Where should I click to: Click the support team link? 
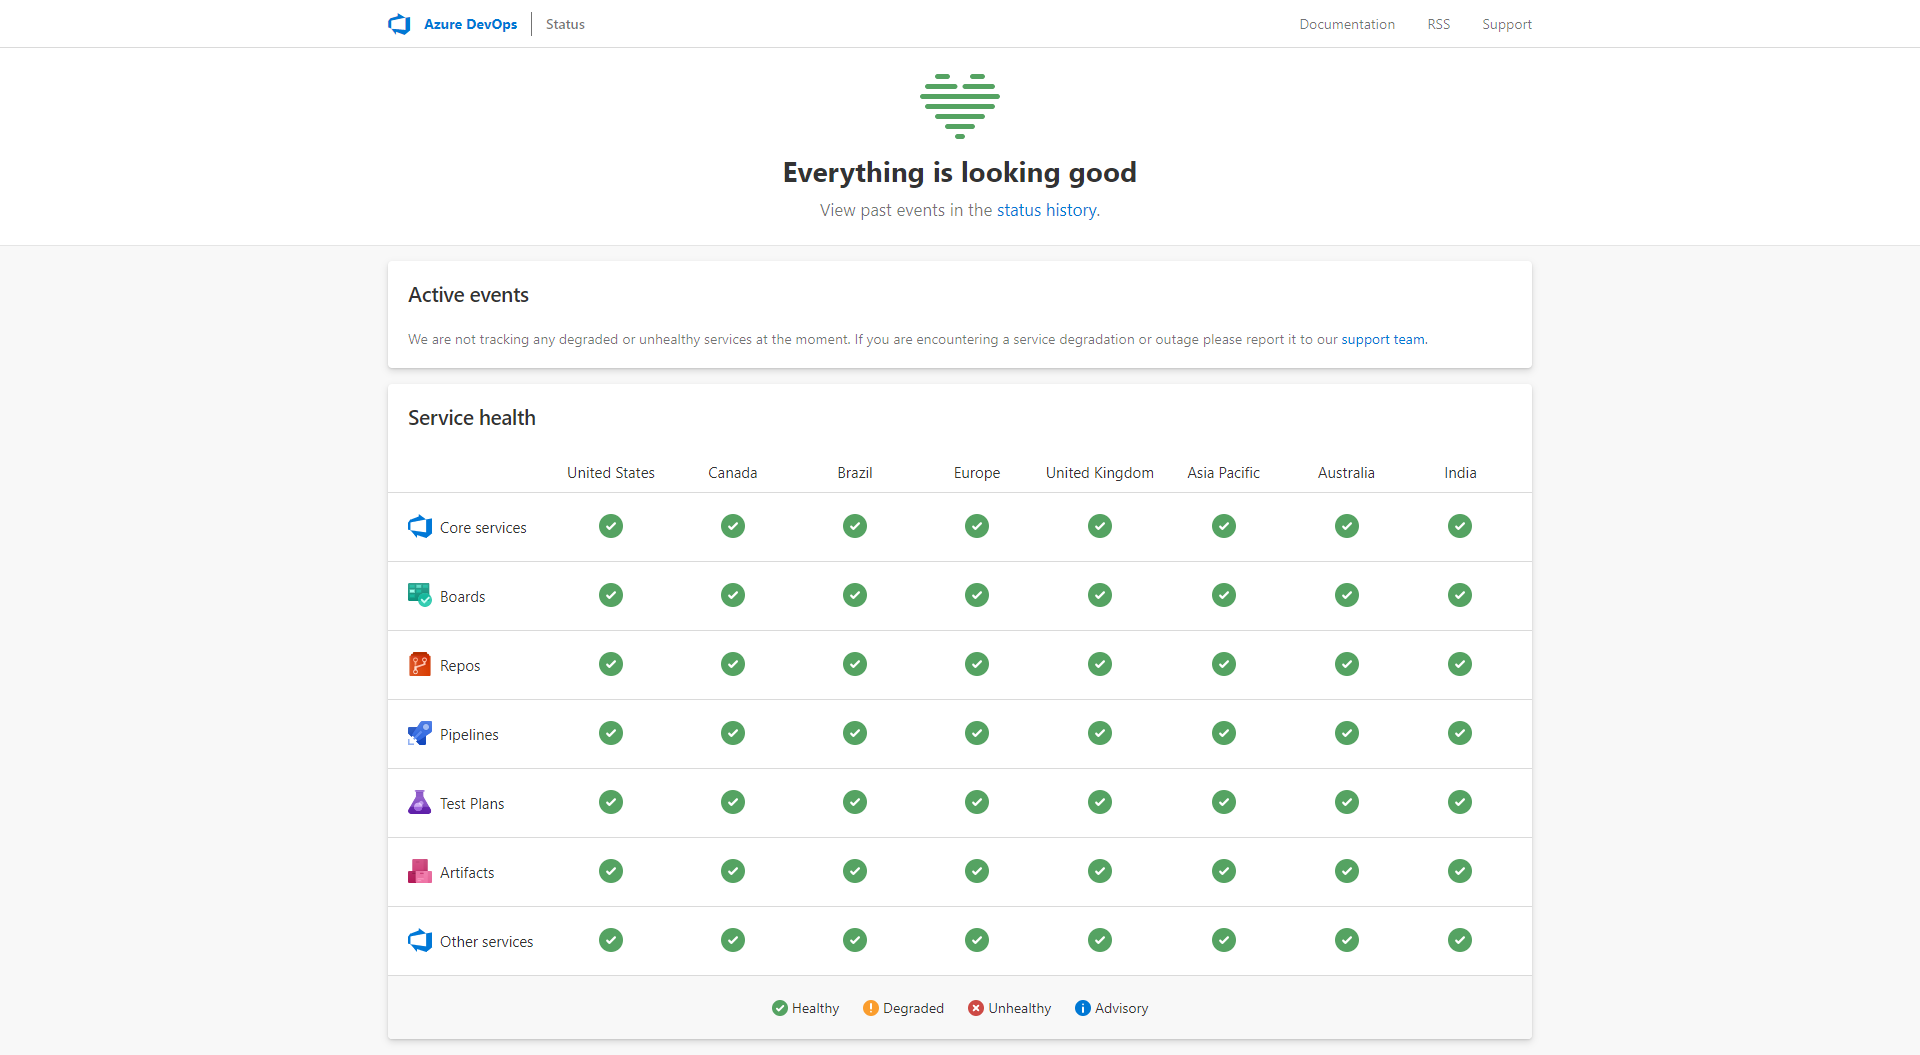click(x=1382, y=339)
